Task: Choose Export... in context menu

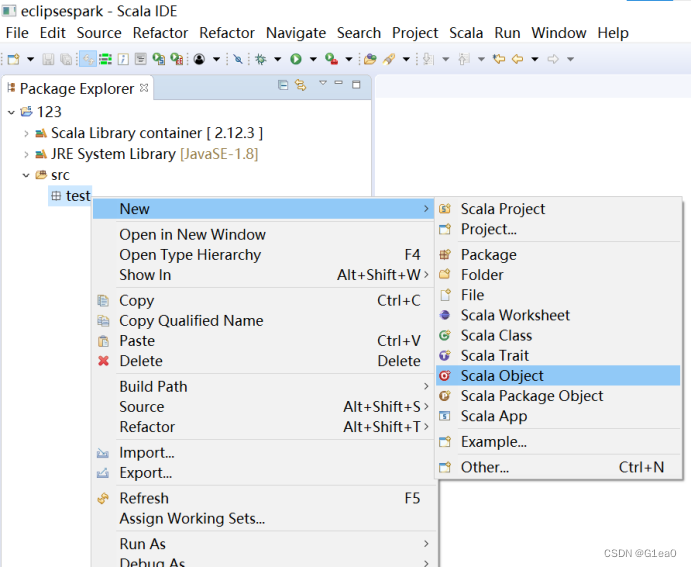Action: point(264,473)
